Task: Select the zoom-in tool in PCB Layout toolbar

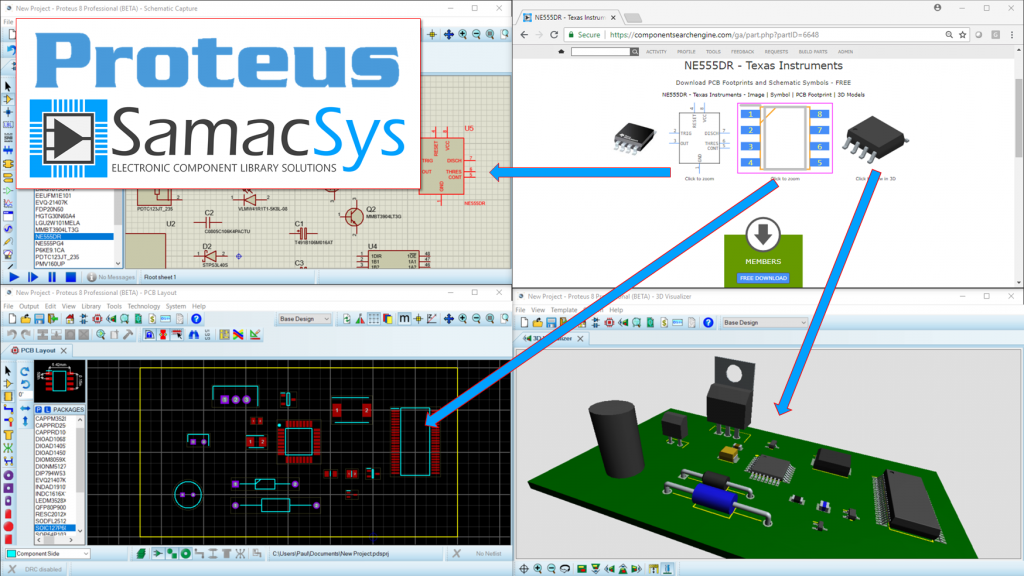Action: click(x=462, y=318)
